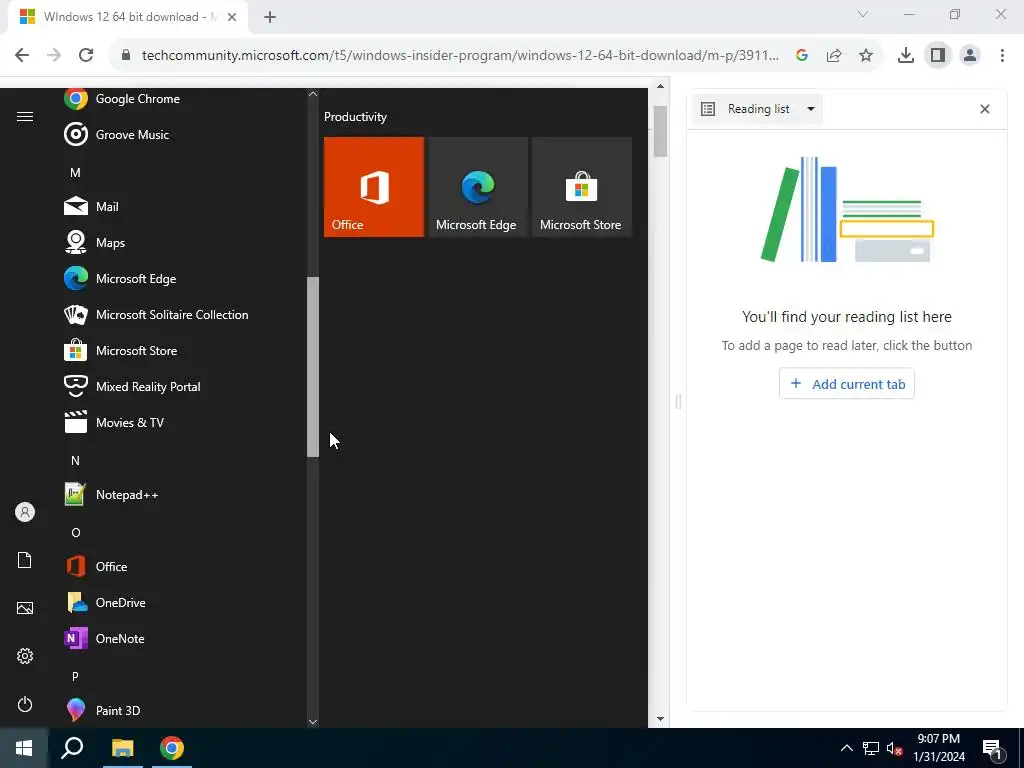Screen dimensions: 1024x768
Task: Open the Reading list dropdown in the side panel
Action: coord(758,109)
